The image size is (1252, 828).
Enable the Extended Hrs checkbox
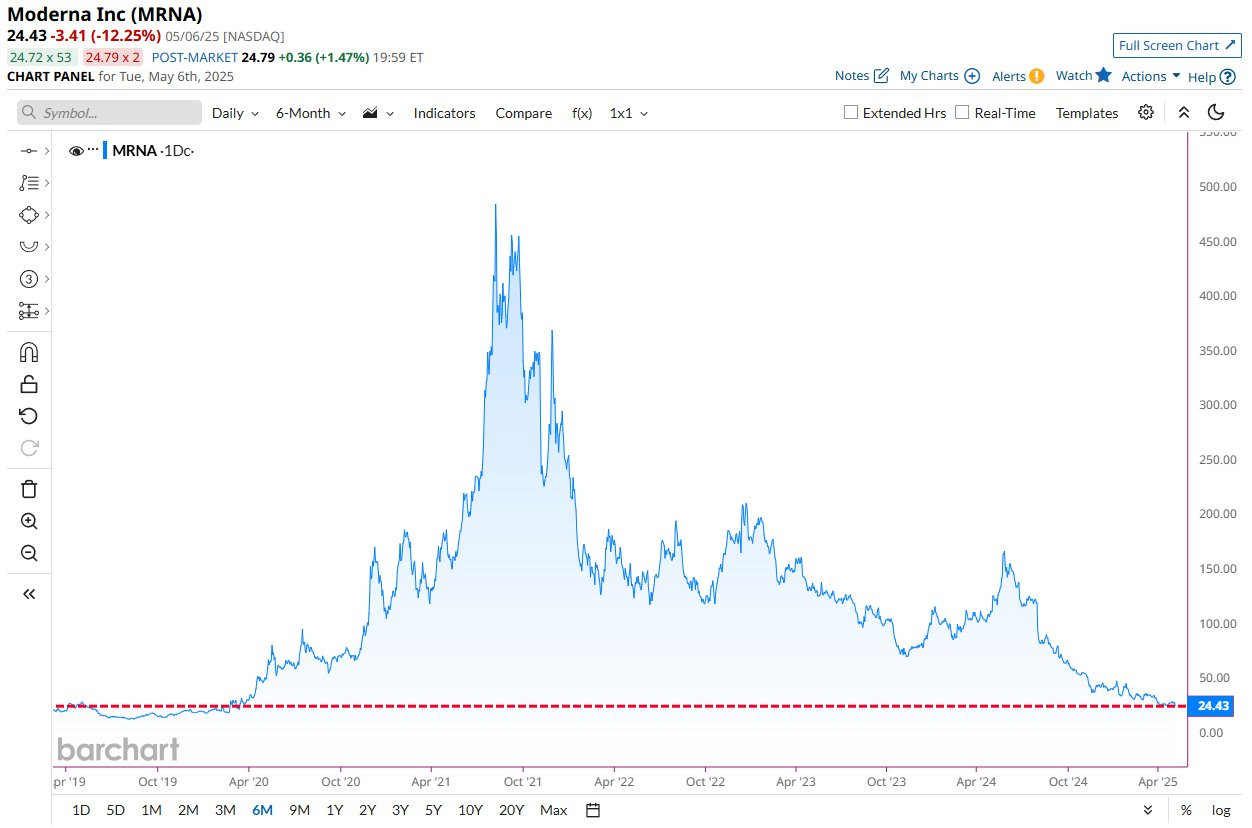[x=851, y=113]
